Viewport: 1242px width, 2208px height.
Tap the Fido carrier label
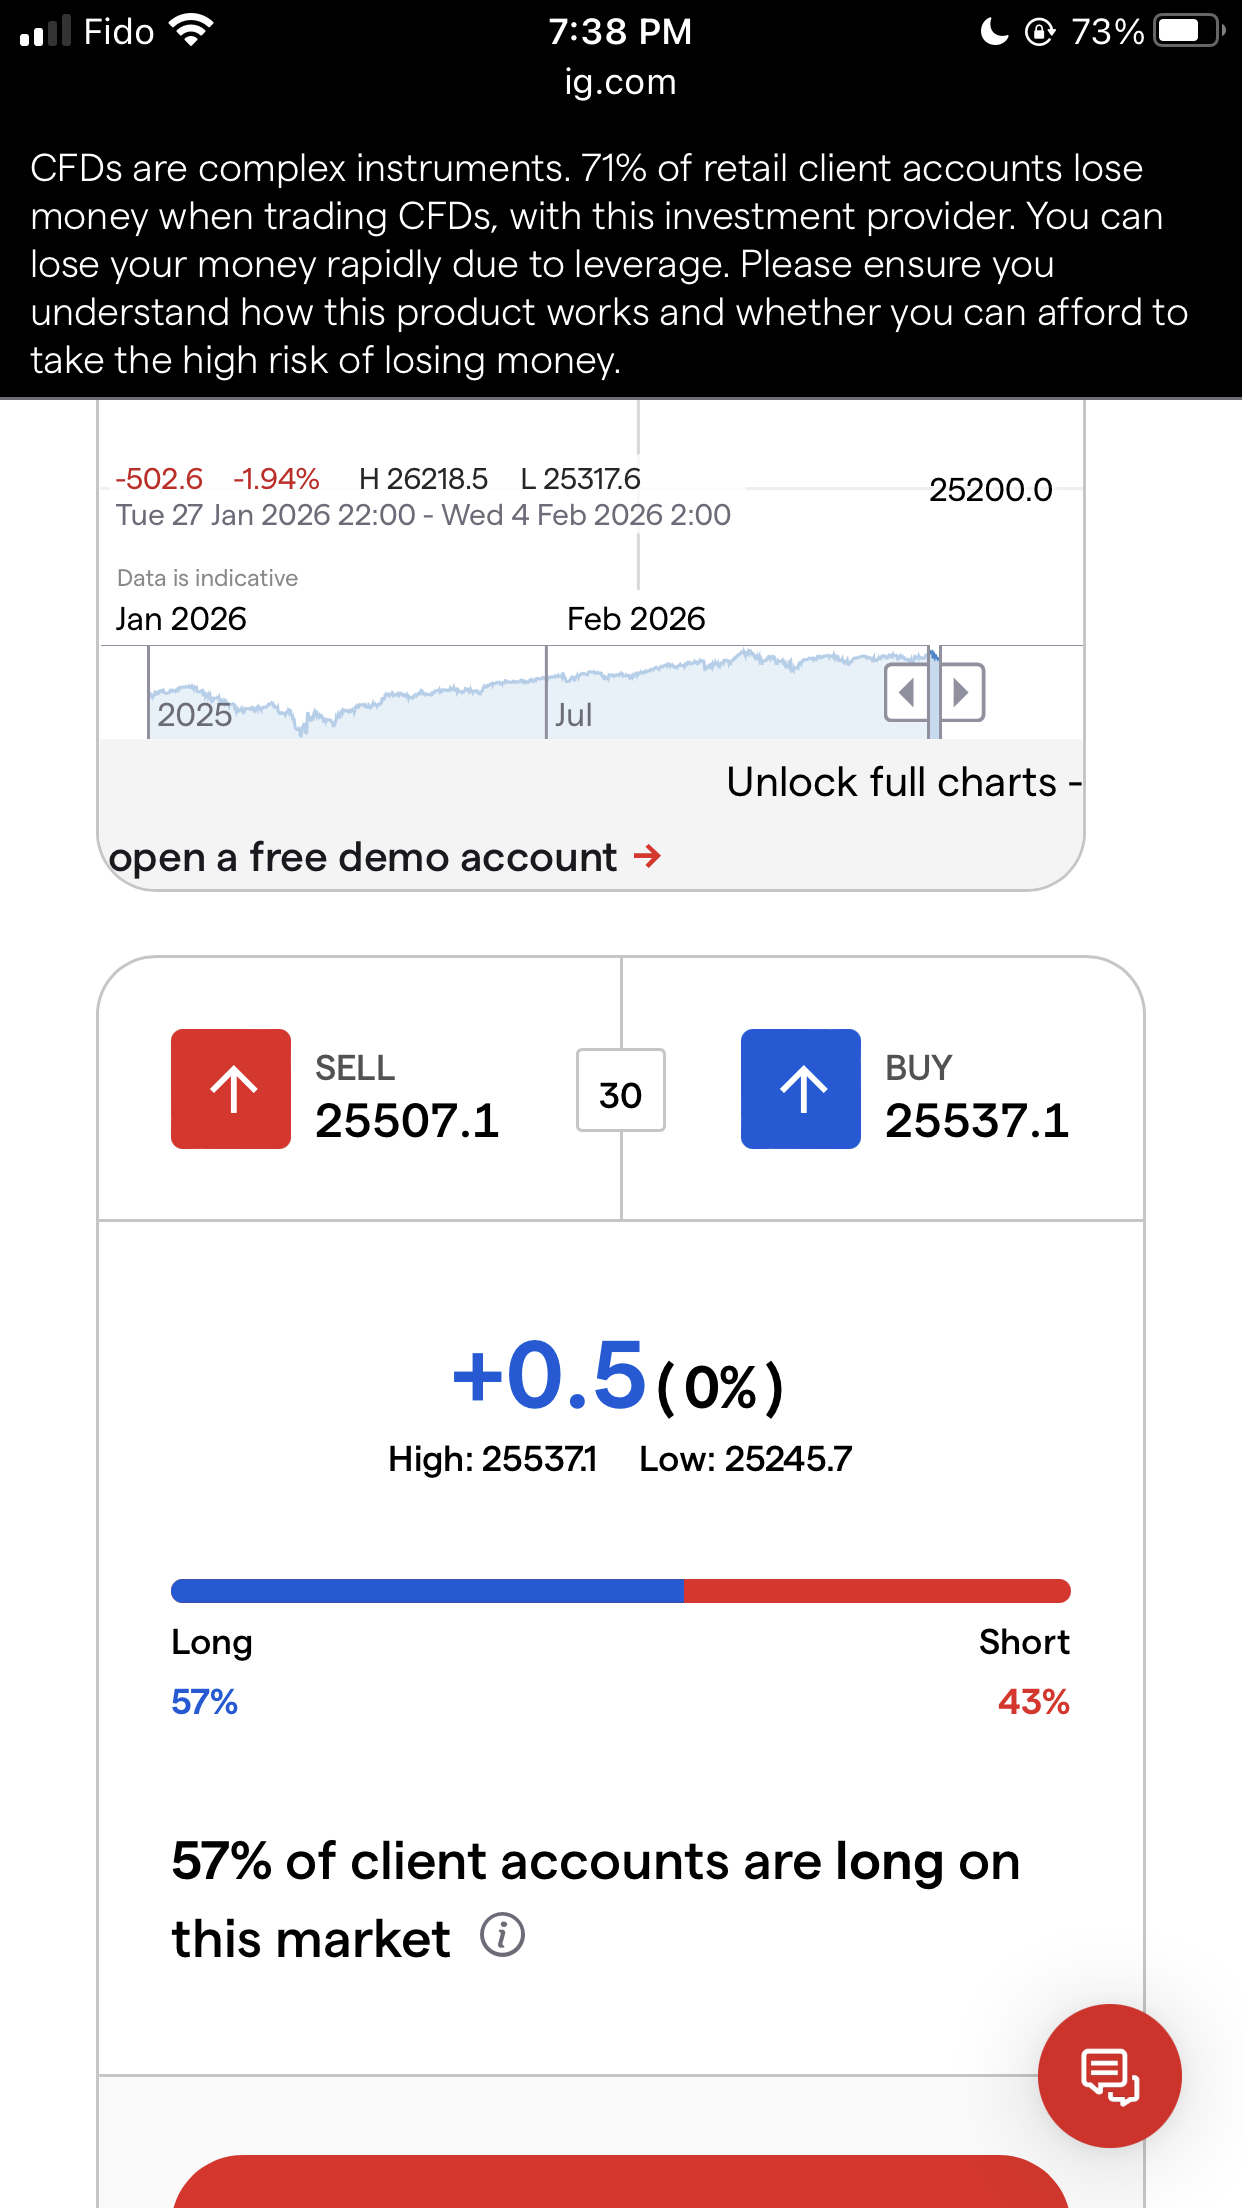pos(118,31)
